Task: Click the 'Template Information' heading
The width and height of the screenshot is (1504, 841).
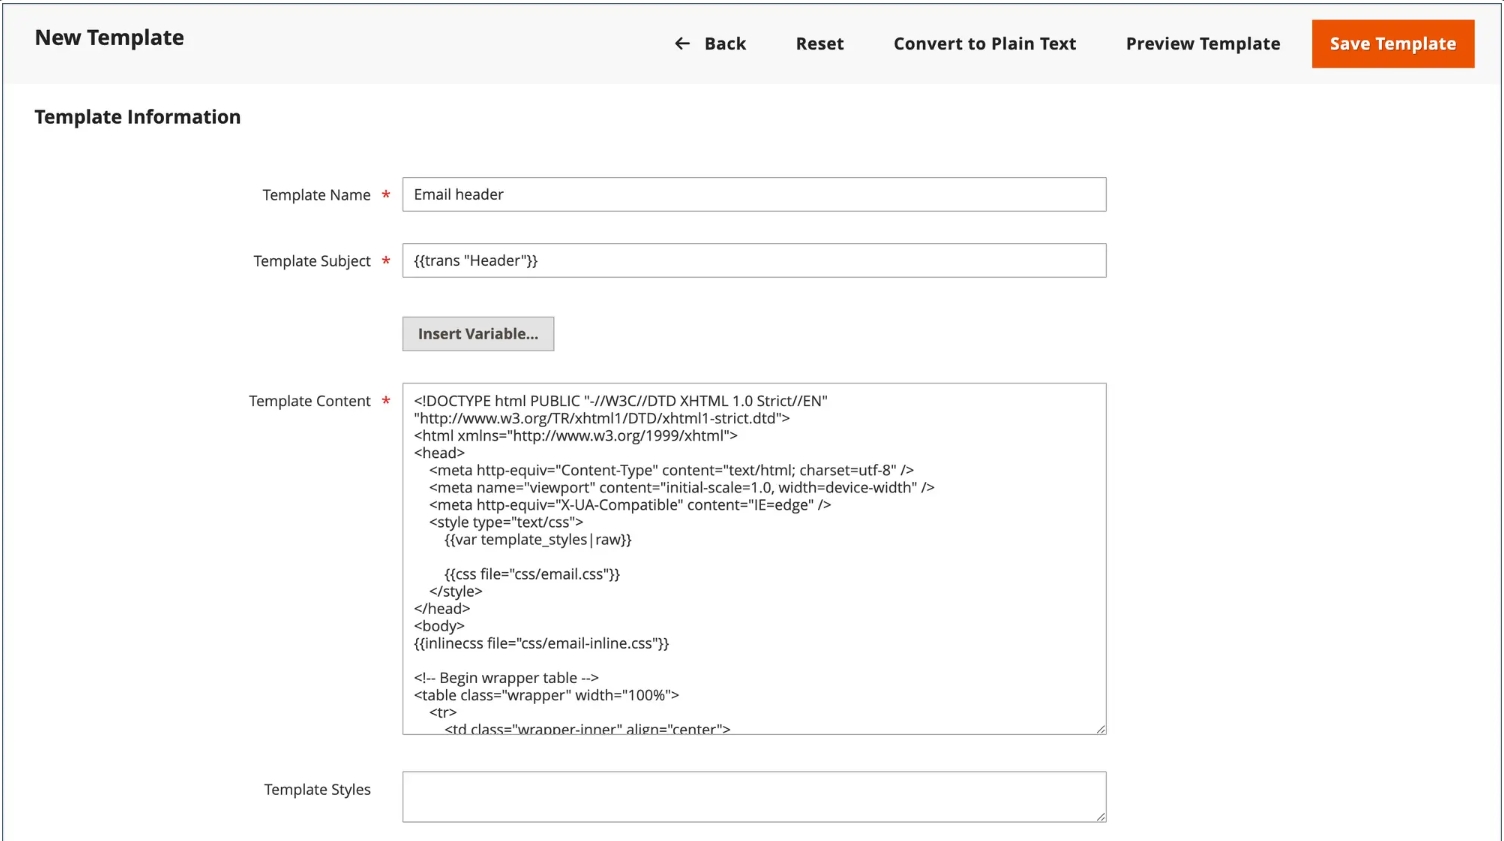Action: (138, 117)
